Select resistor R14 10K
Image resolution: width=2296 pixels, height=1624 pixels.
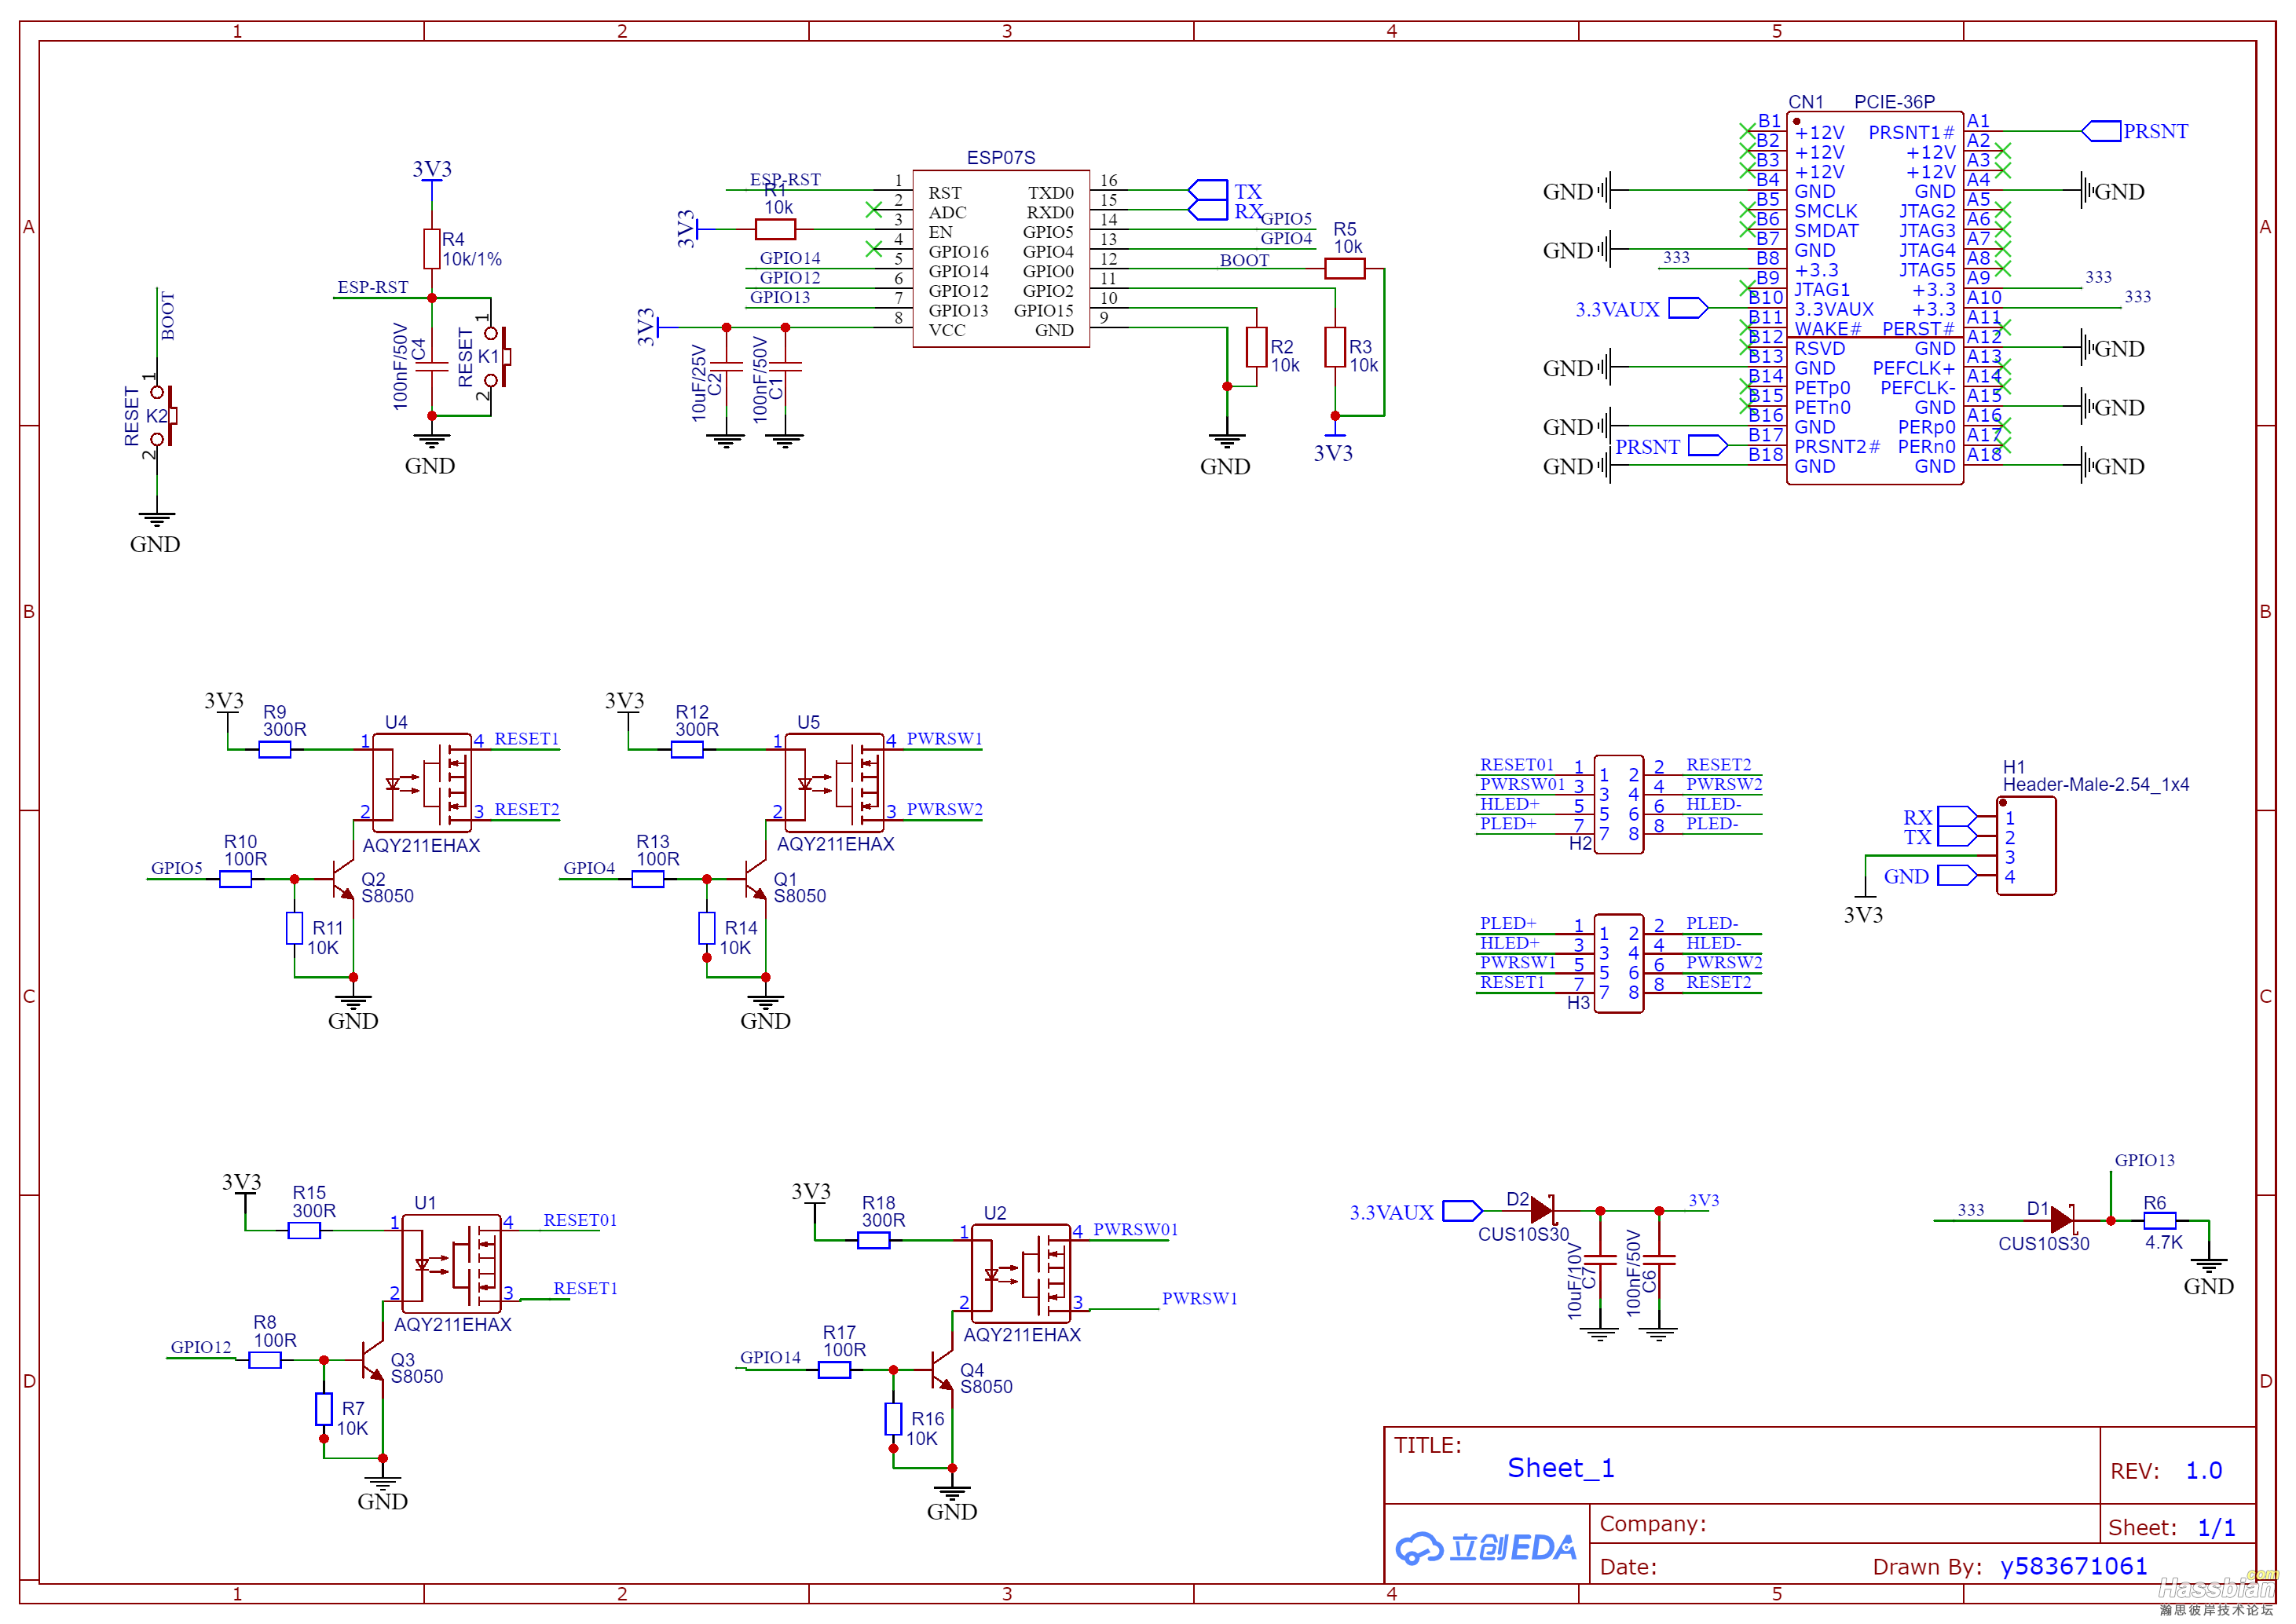click(707, 928)
